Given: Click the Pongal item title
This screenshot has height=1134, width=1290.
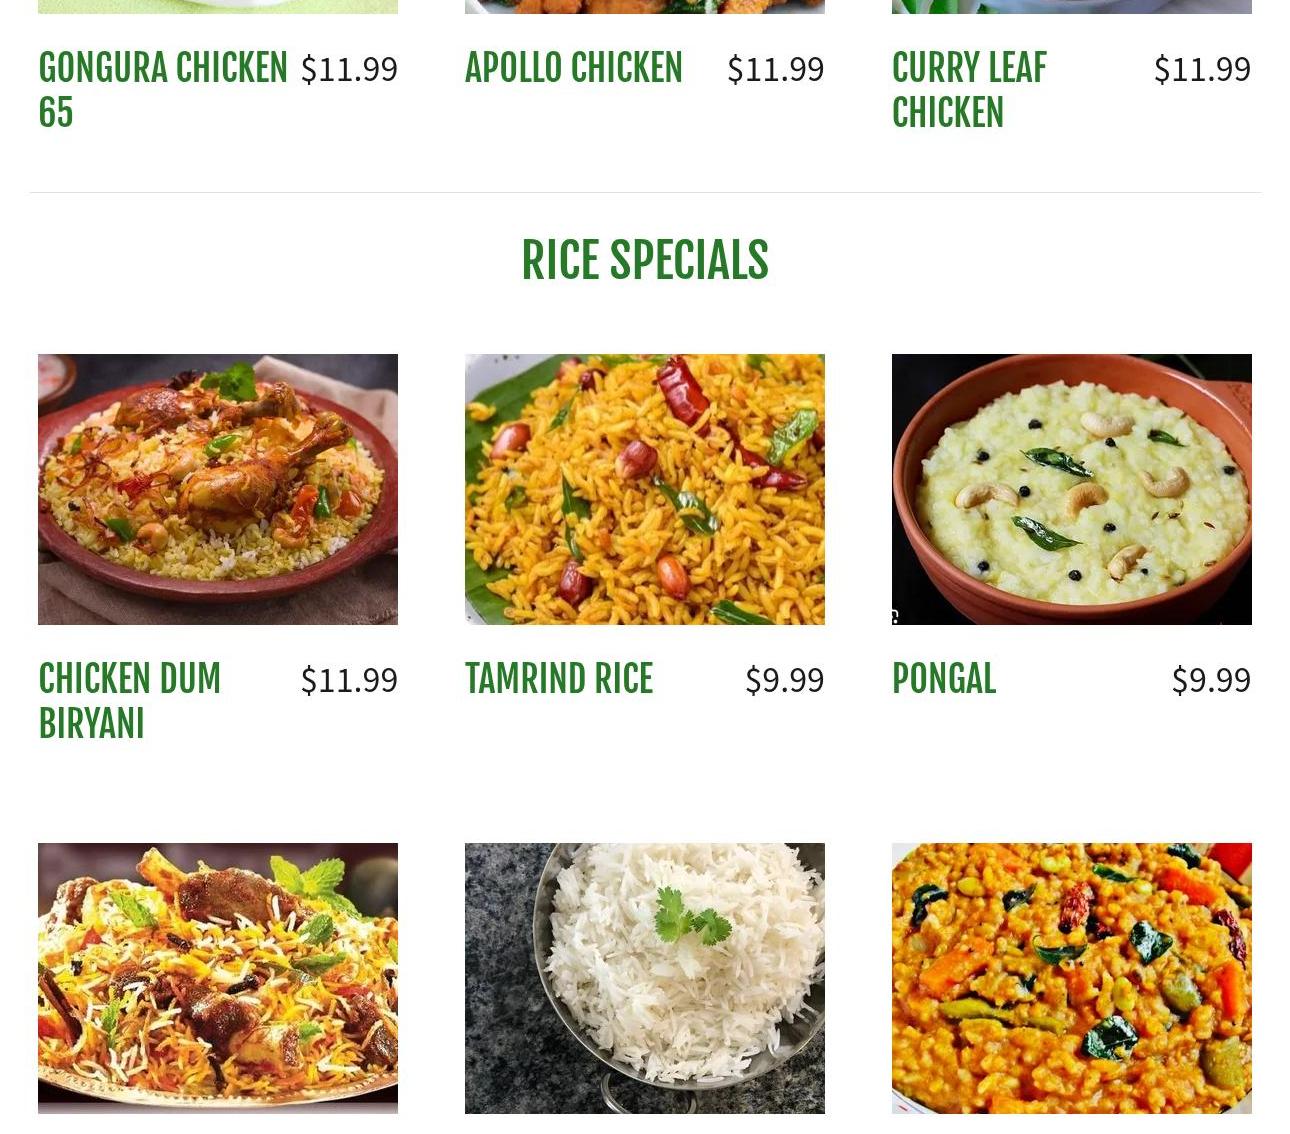Looking at the screenshot, I should pyautogui.click(x=944, y=679).
